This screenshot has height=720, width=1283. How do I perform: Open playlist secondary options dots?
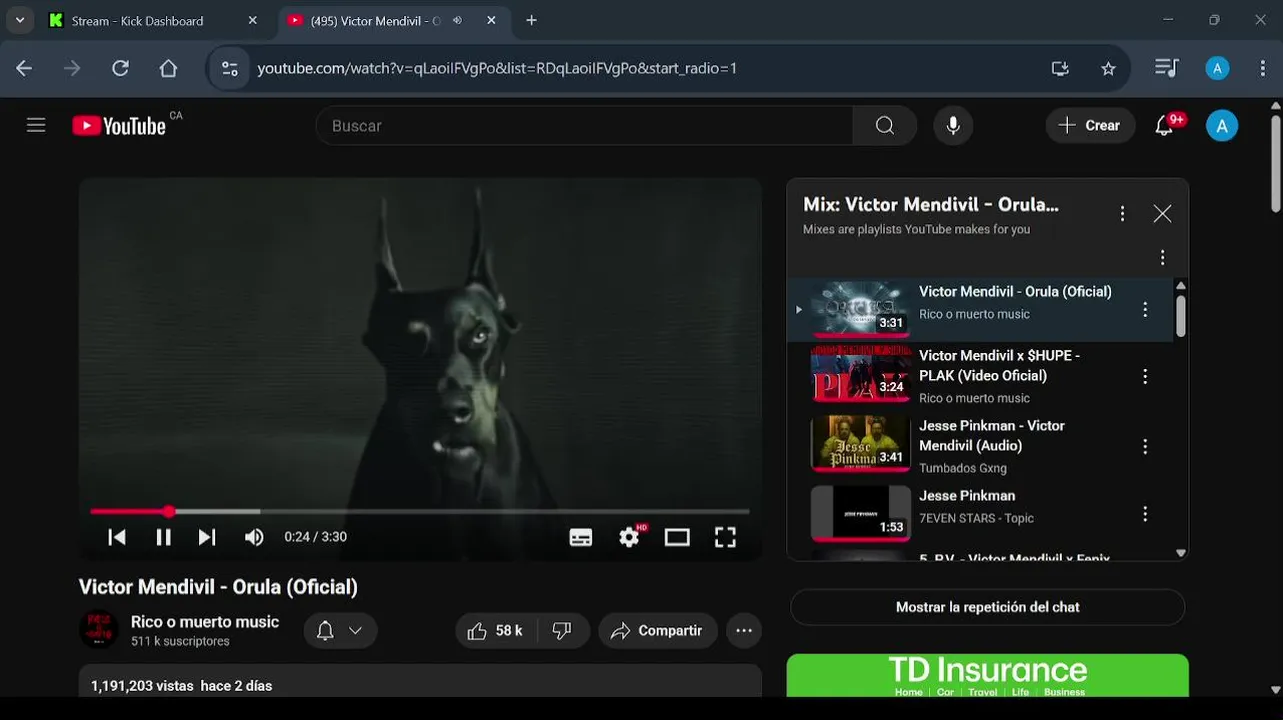point(1162,257)
